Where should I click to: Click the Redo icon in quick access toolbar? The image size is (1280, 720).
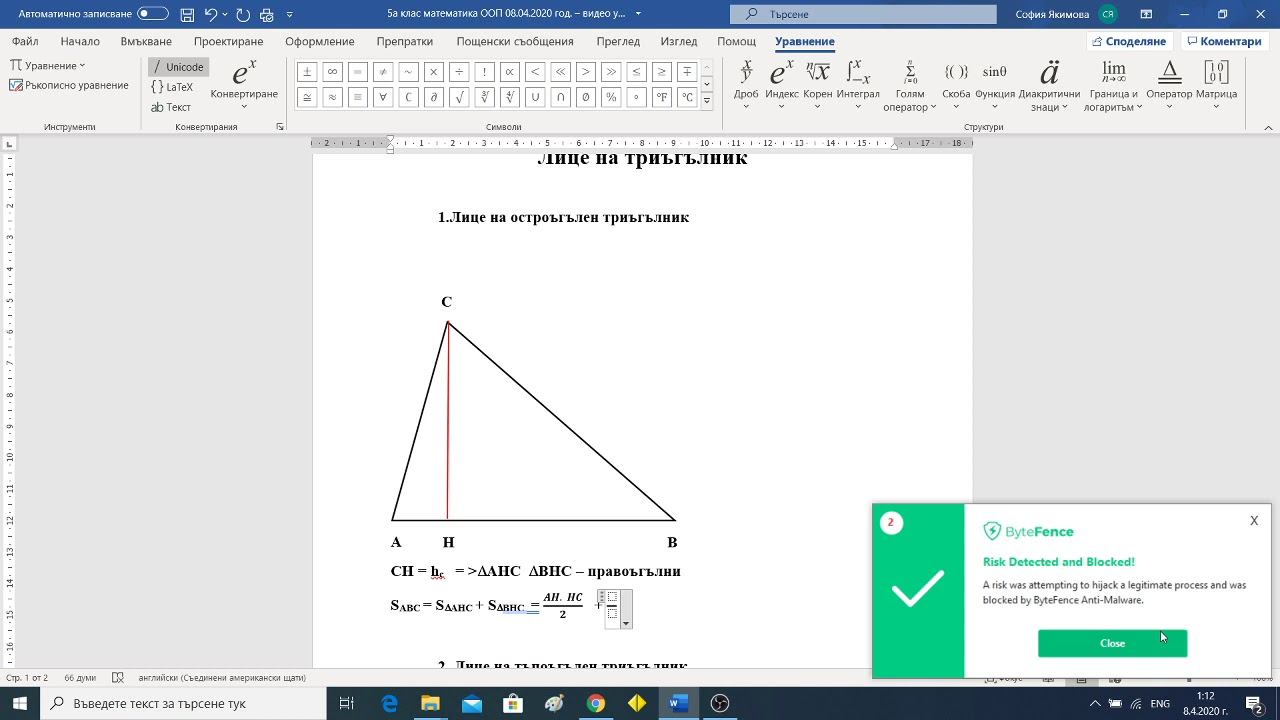point(243,15)
